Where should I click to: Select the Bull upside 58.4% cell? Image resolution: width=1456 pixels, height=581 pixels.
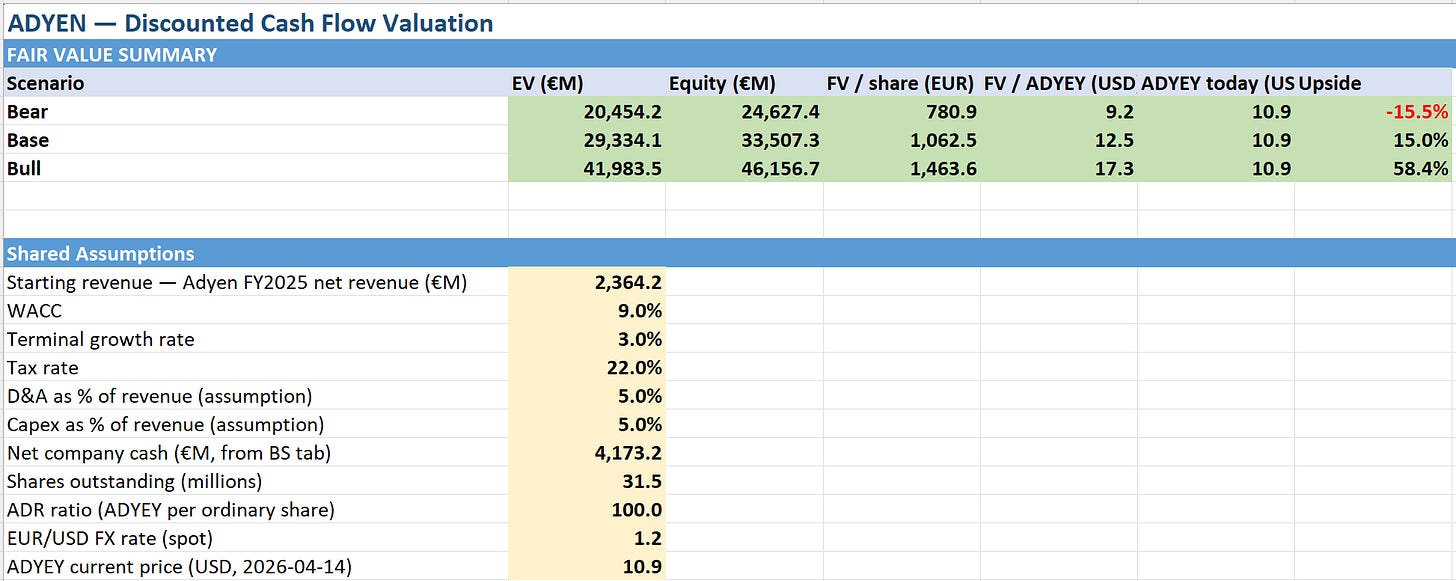click(1375, 168)
